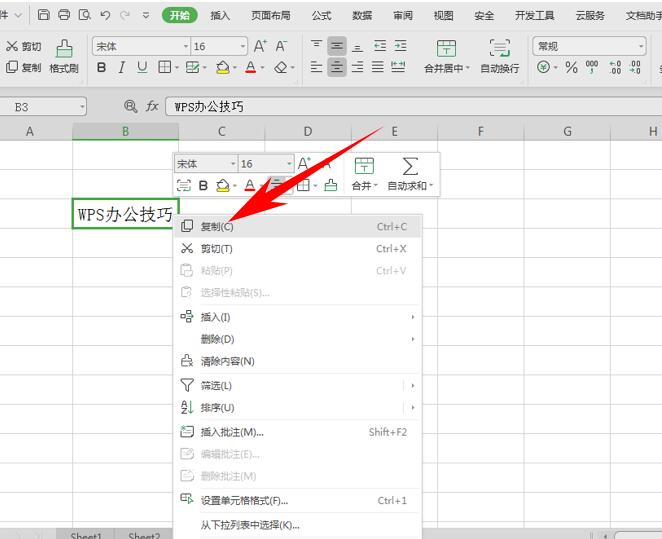Open the ribbon font name 宋体 dropdown
This screenshot has height=539, width=662.
click(186, 46)
